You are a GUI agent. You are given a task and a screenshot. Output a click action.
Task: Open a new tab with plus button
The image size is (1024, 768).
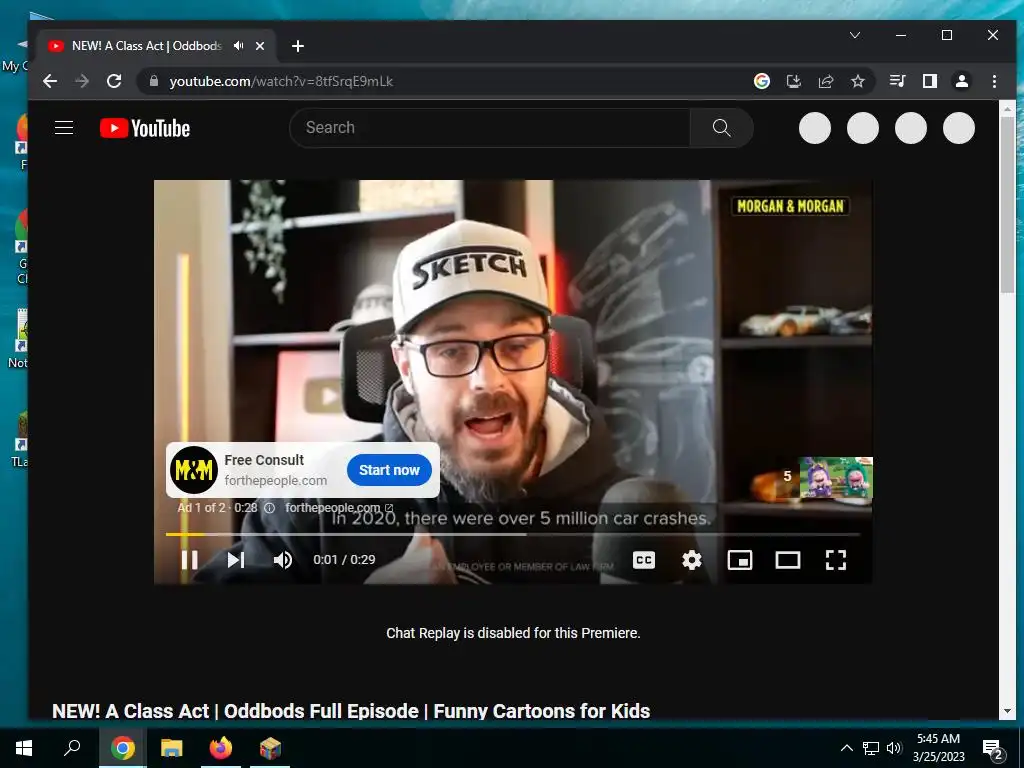pos(298,46)
